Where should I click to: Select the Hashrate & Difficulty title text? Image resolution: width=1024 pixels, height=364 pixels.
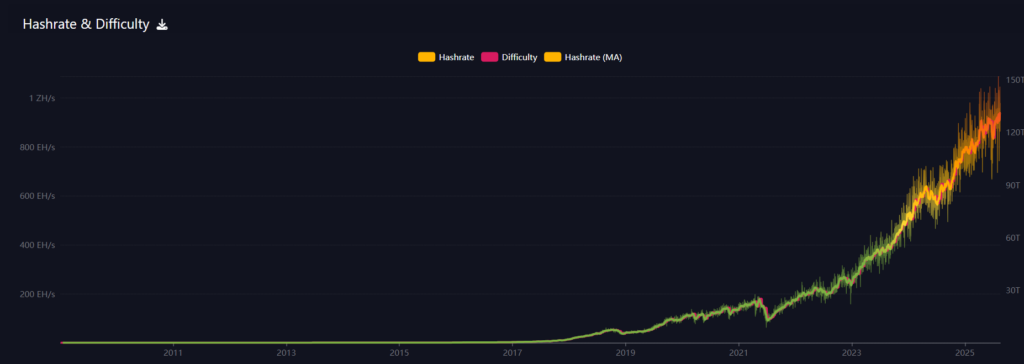[86, 25]
